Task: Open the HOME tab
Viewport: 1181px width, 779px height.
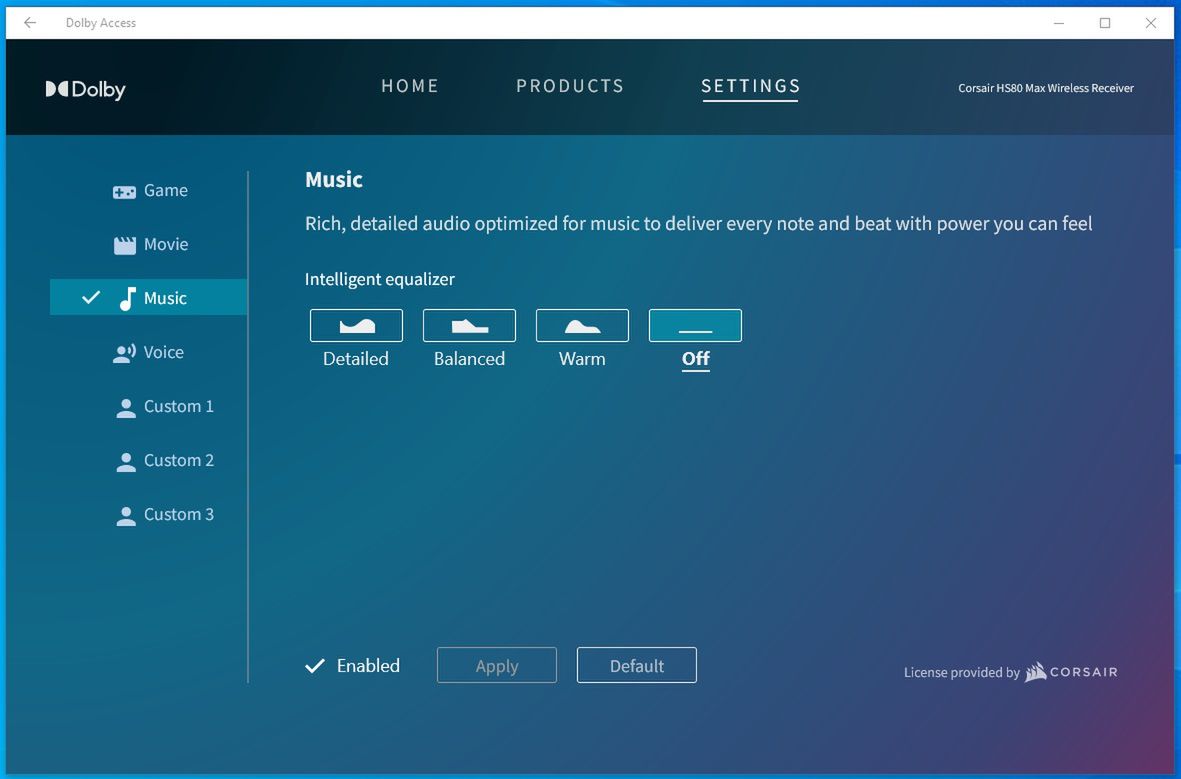Action: (410, 86)
